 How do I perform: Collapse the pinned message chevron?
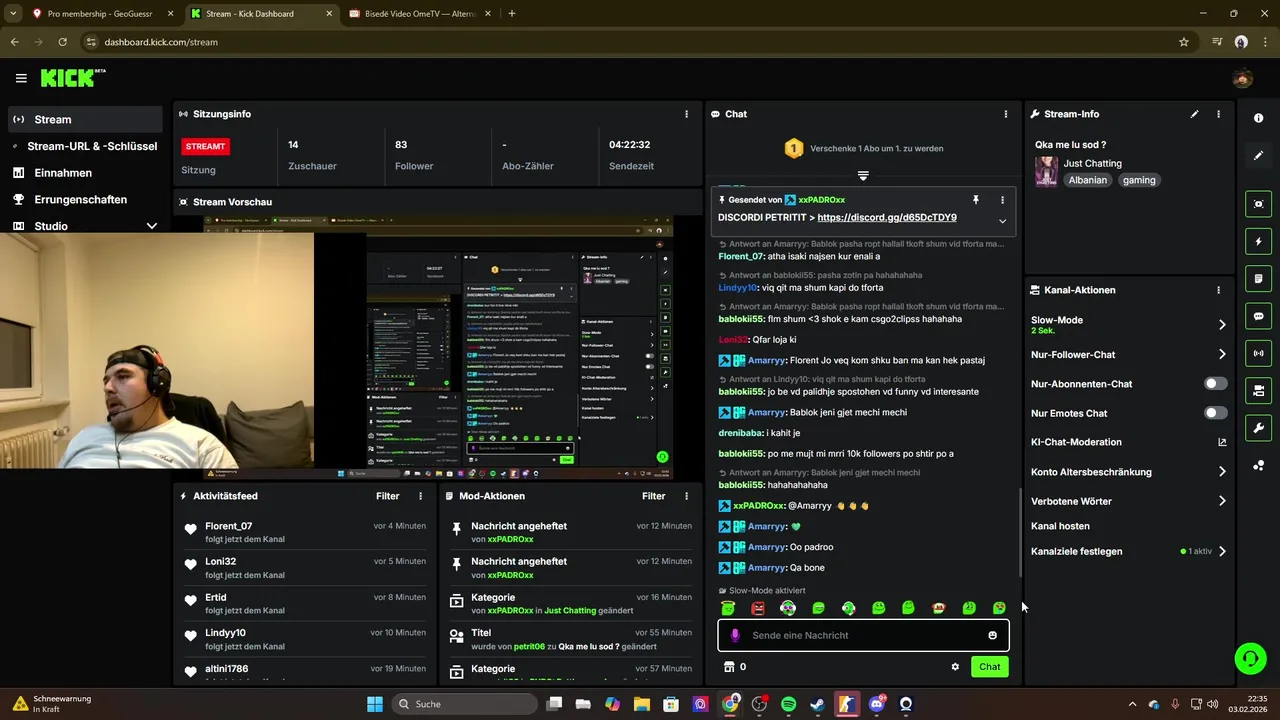[1002, 221]
